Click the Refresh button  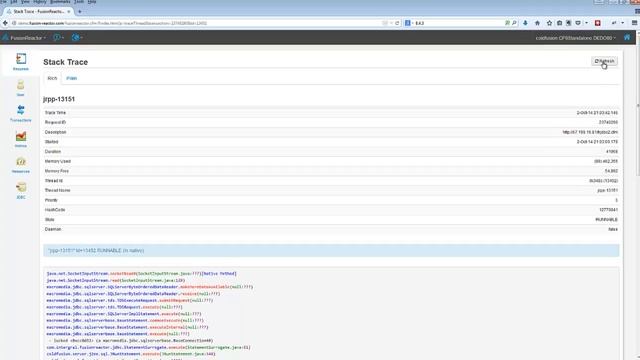[x=604, y=61]
